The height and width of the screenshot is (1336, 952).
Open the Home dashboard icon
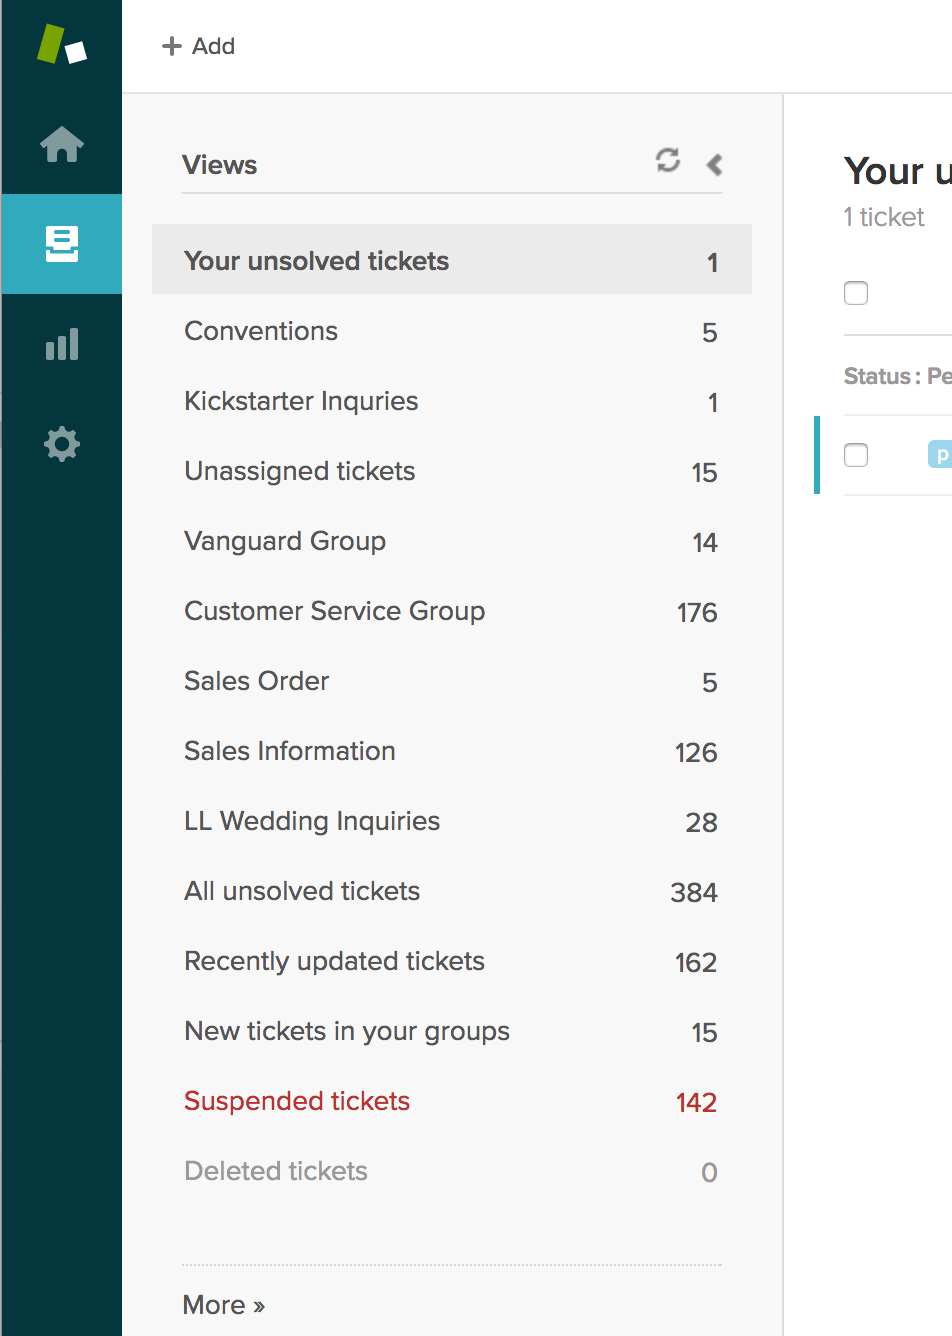62,144
